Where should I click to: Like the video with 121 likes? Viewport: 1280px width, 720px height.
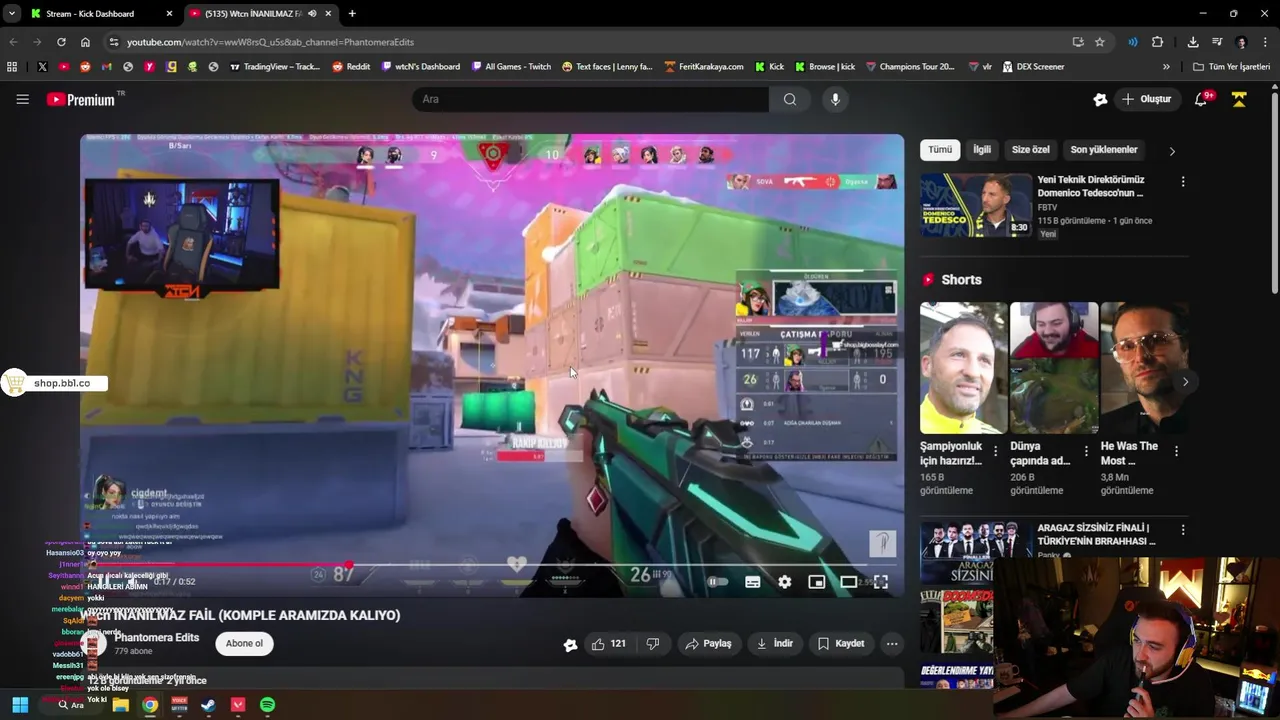(x=609, y=644)
